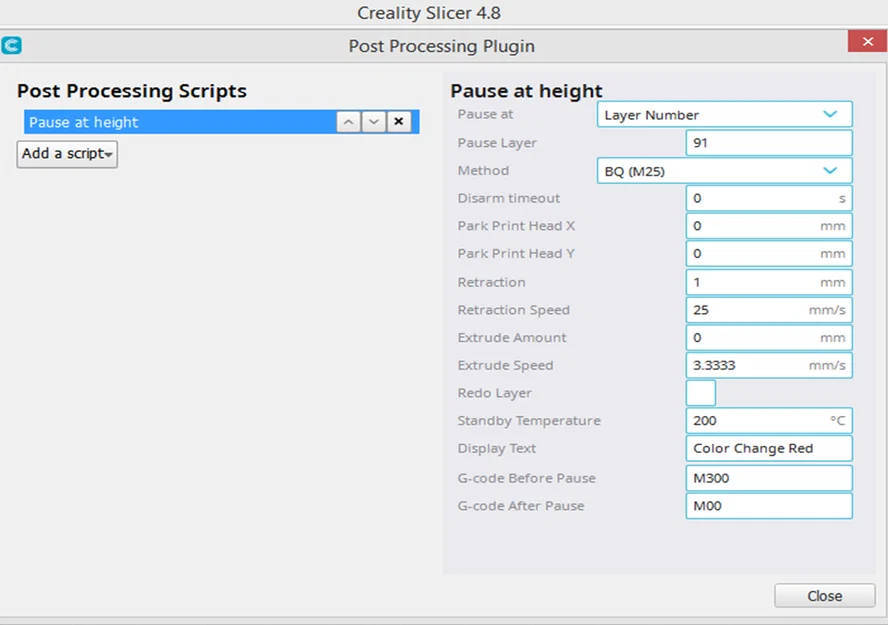Remove the Pause at height script

[399, 122]
